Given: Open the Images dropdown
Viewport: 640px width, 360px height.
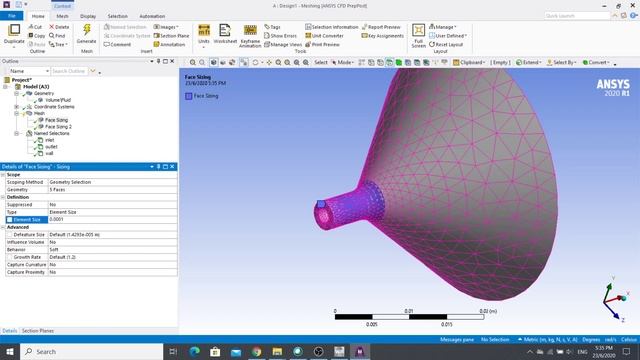Looking at the screenshot, I should point(166,27).
